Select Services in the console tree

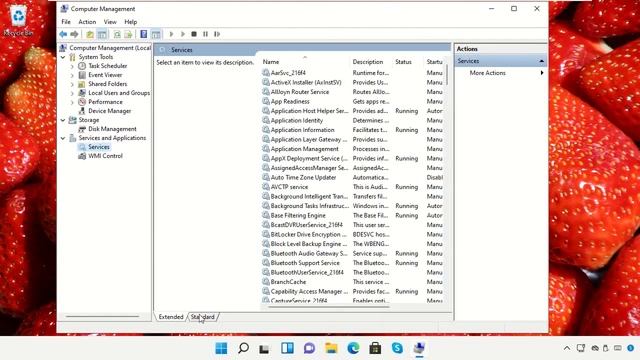[99, 147]
